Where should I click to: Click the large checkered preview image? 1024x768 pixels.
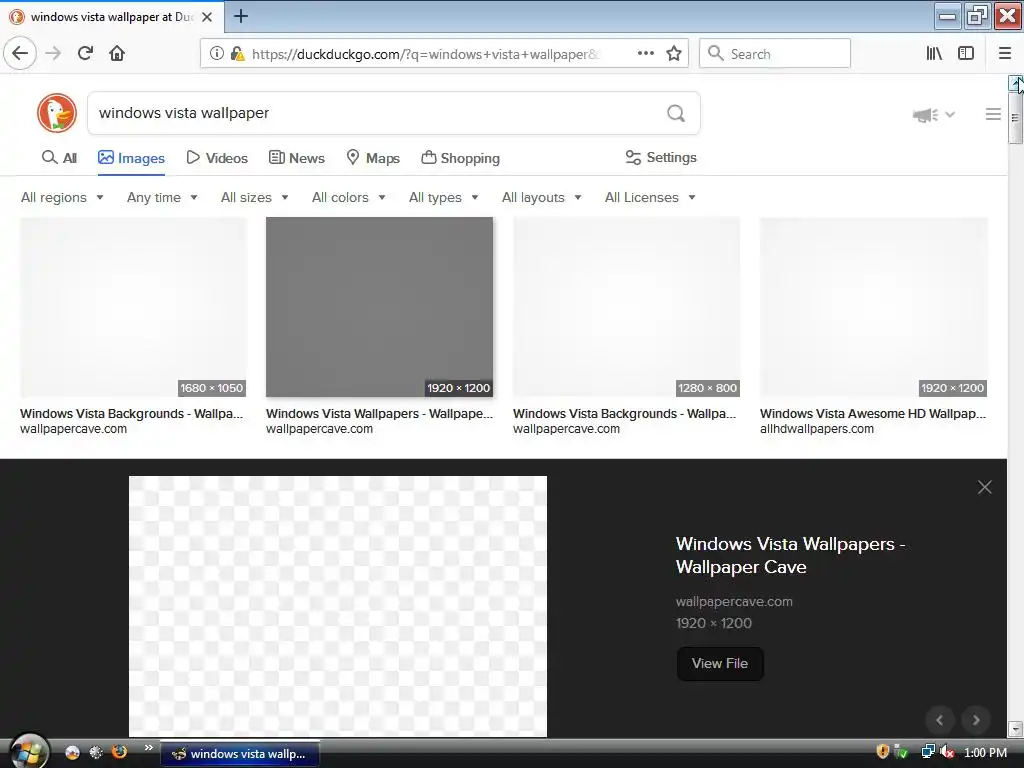tap(338, 606)
